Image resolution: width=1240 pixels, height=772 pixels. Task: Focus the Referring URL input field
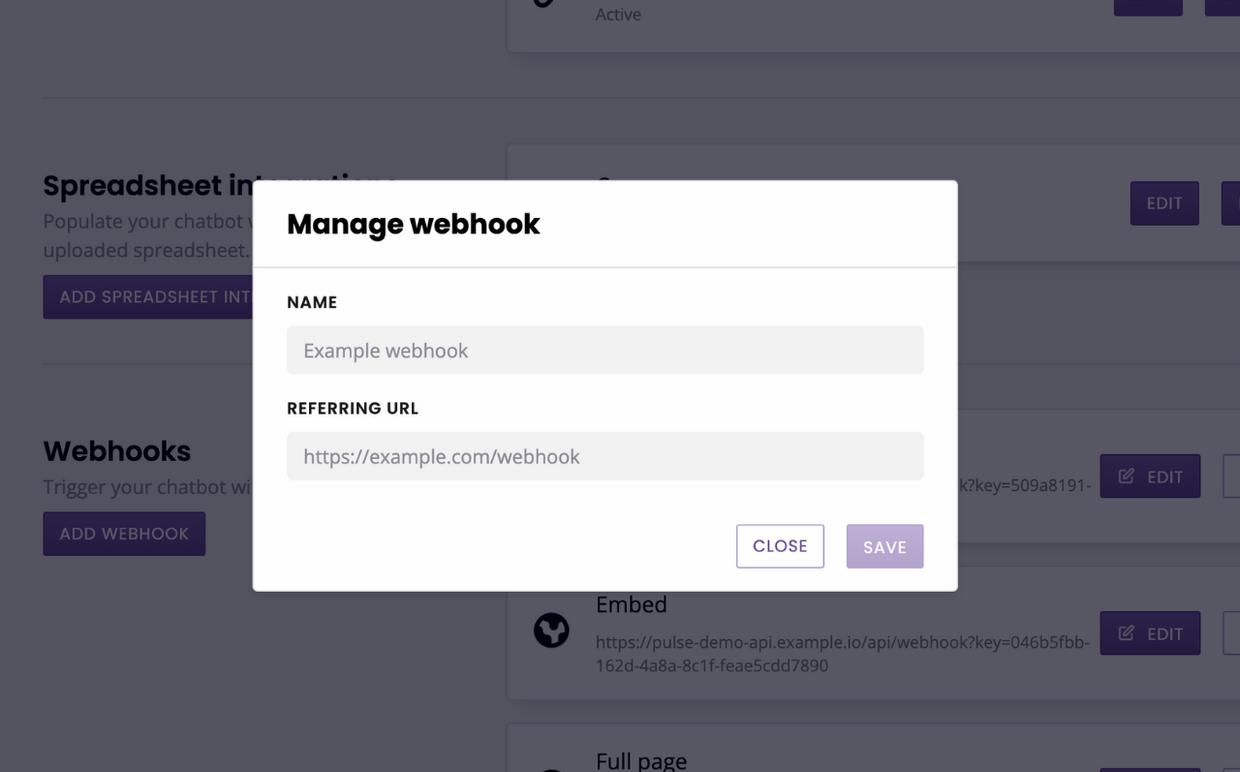(605, 456)
